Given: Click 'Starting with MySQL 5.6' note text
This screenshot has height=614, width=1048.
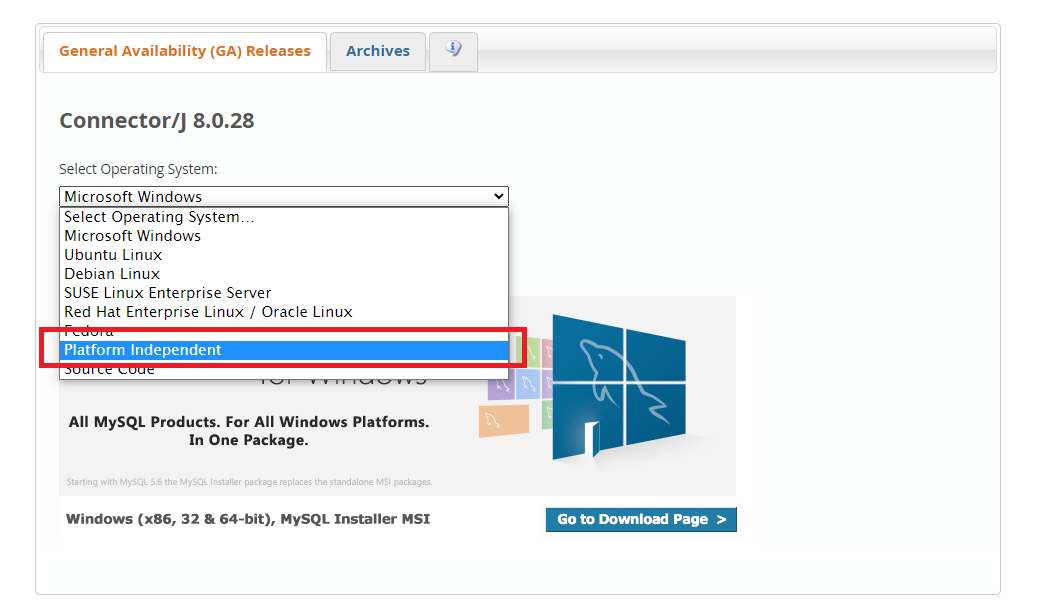Looking at the screenshot, I should tap(249, 482).
